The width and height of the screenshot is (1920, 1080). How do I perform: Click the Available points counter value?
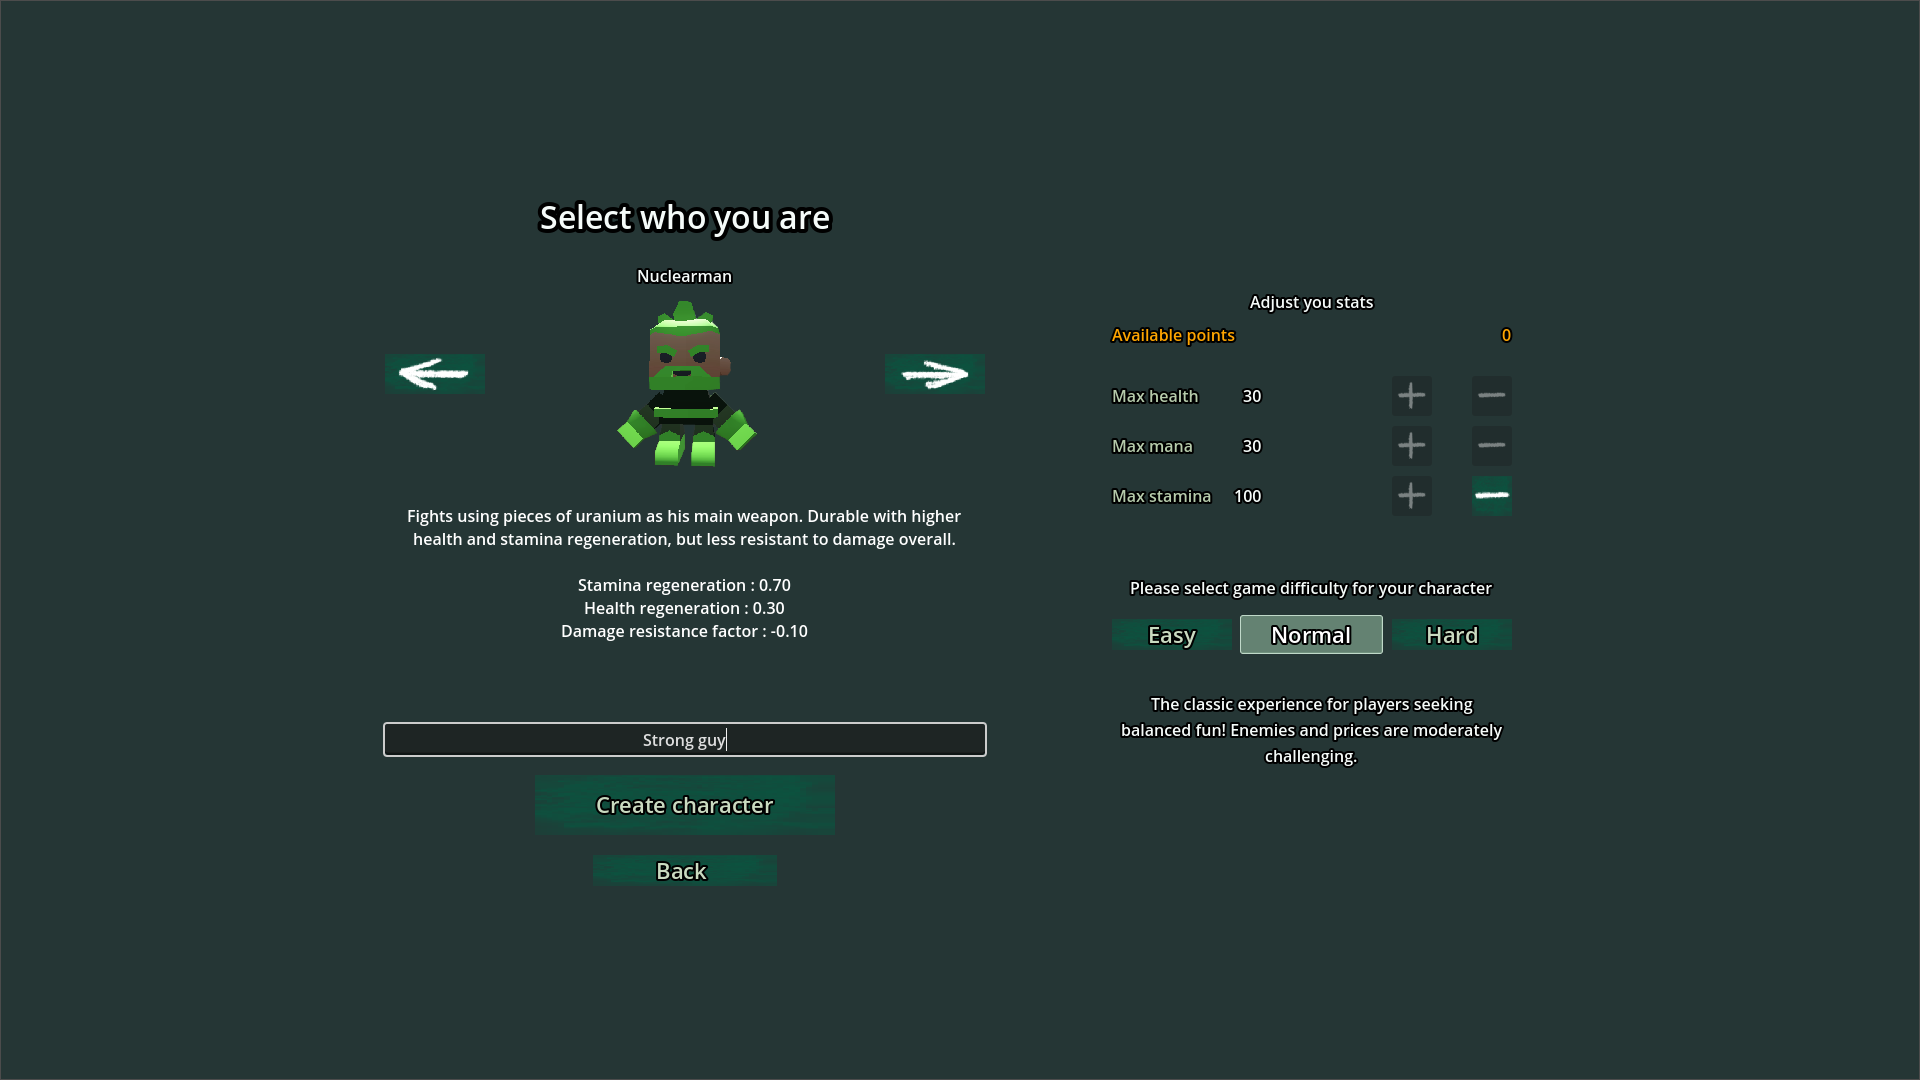(x=1505, y=335)
